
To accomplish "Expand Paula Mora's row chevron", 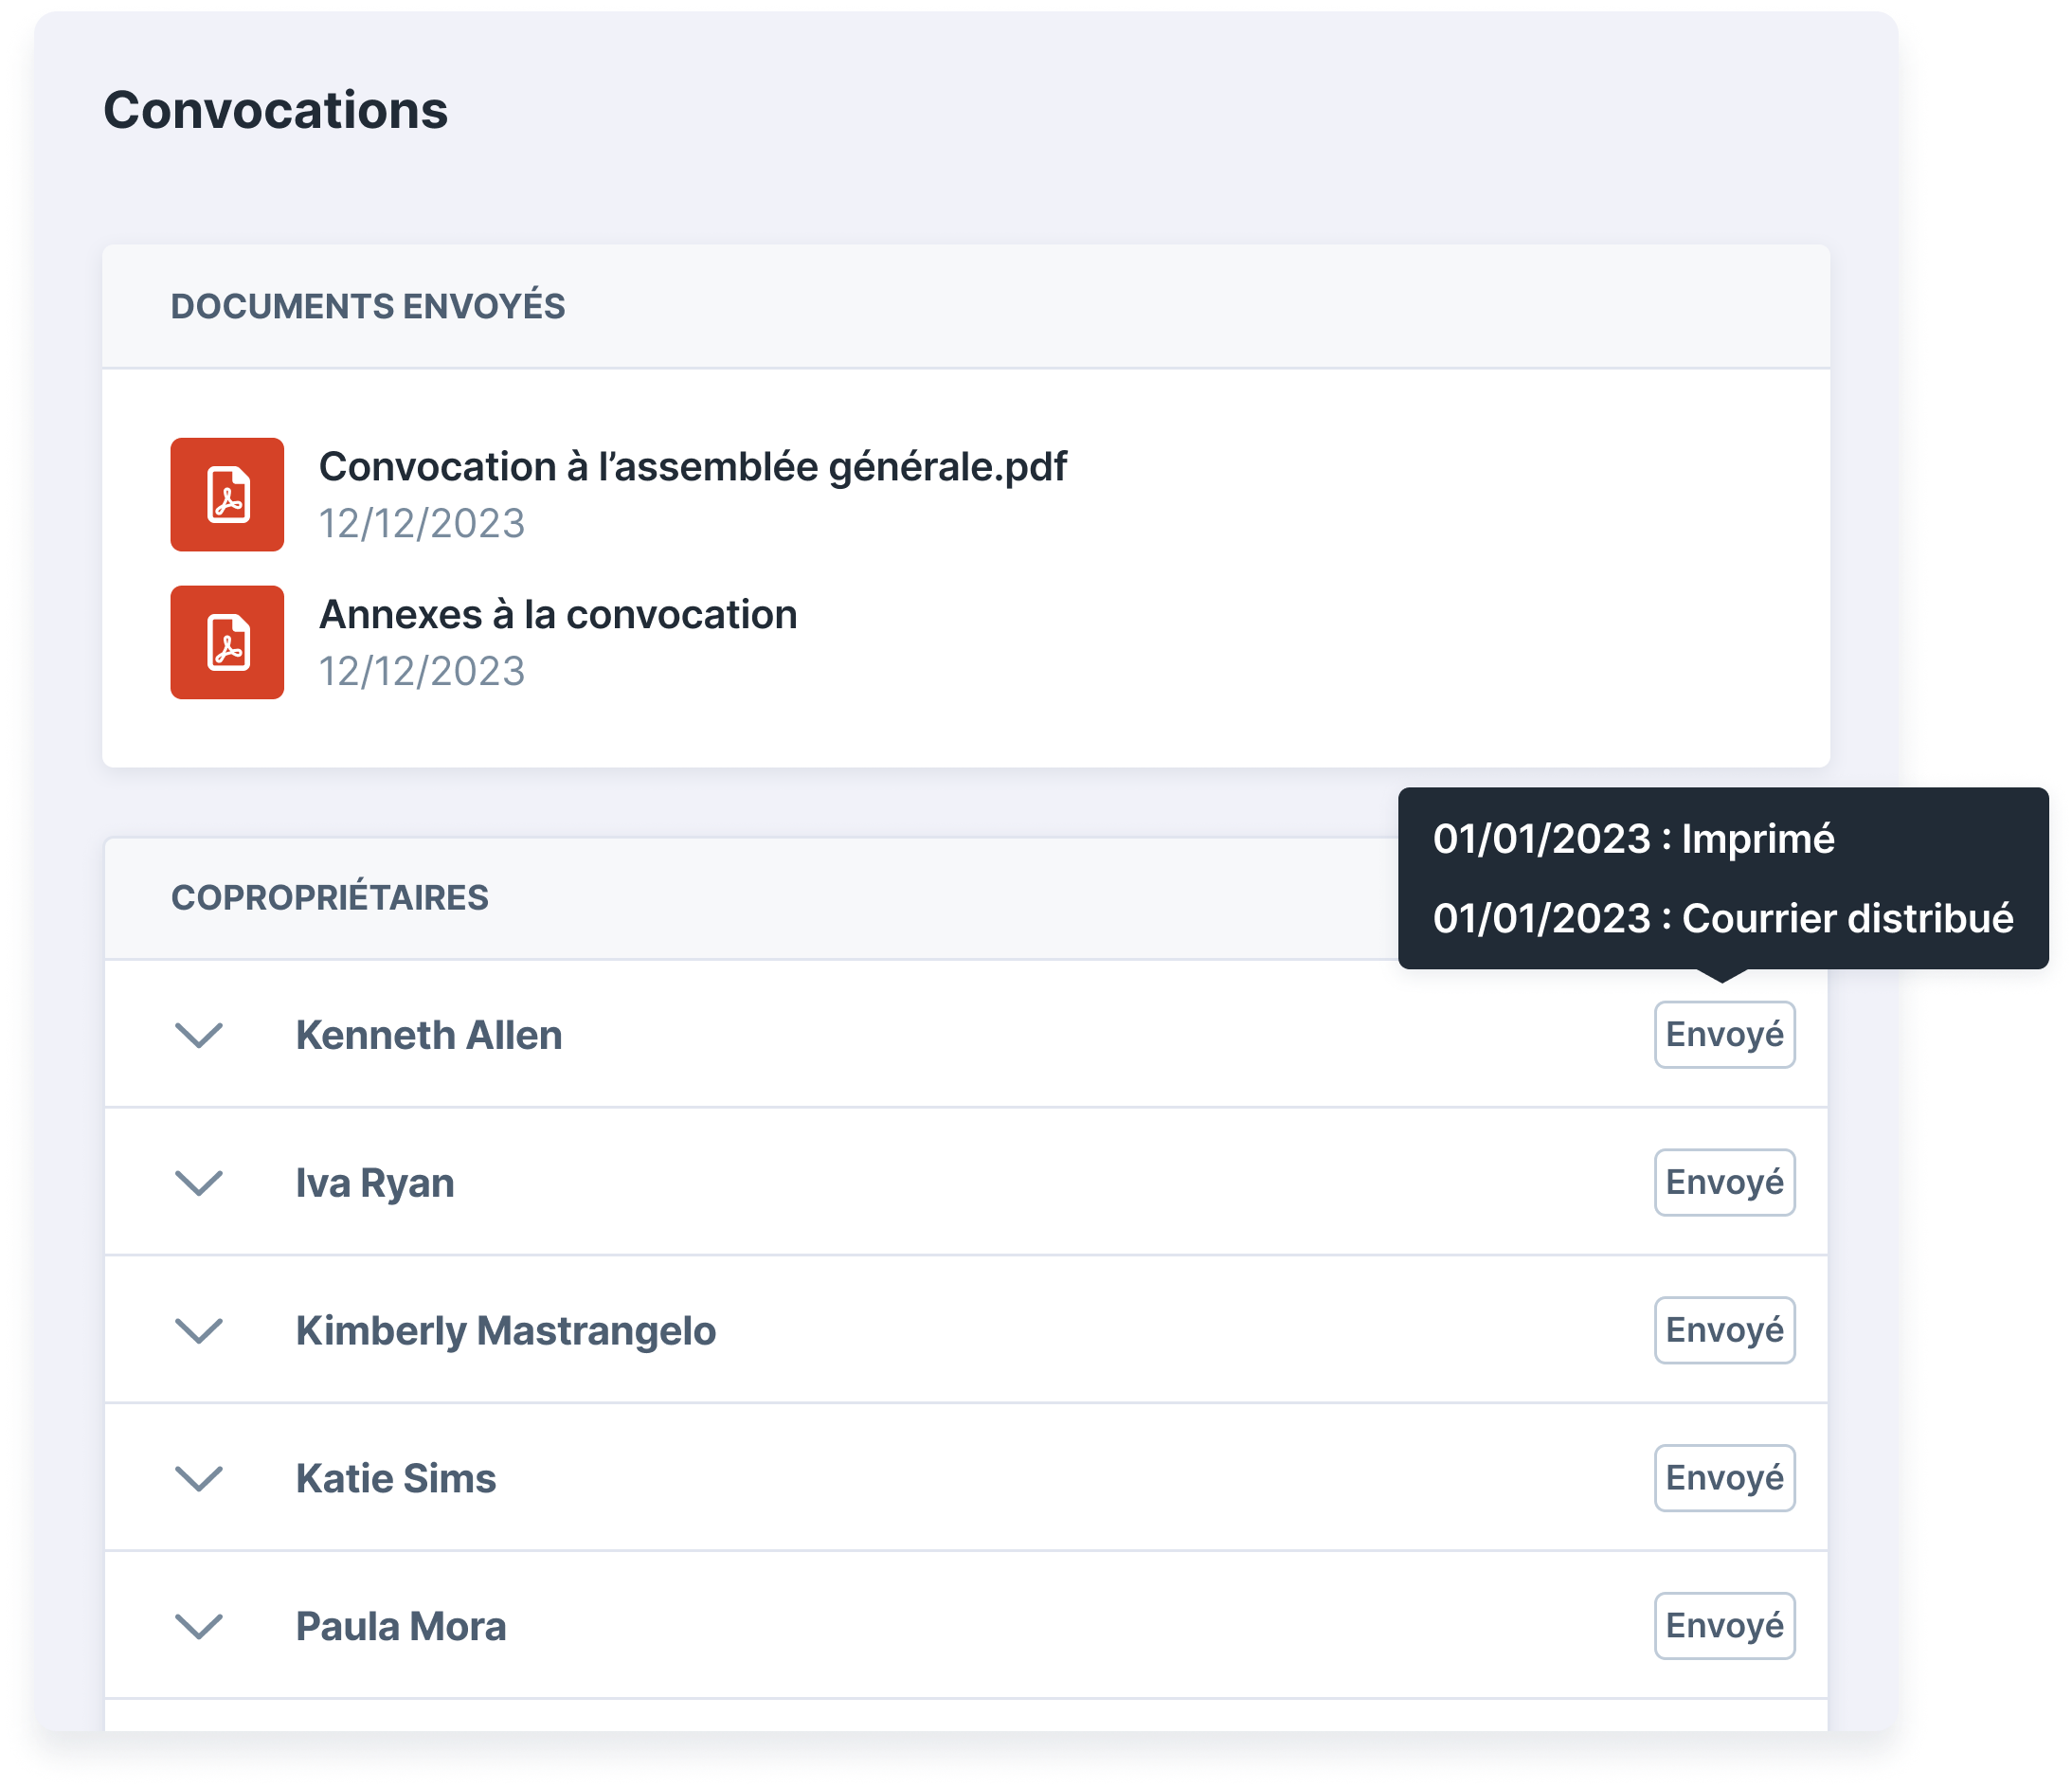I will point(199,1626).
